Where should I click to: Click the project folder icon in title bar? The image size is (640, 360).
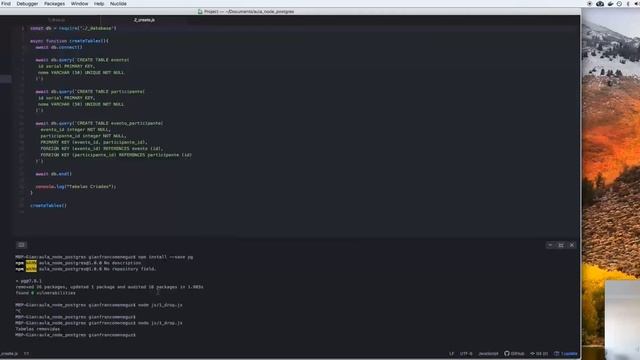pyautogui.click(x=200, y=12)
